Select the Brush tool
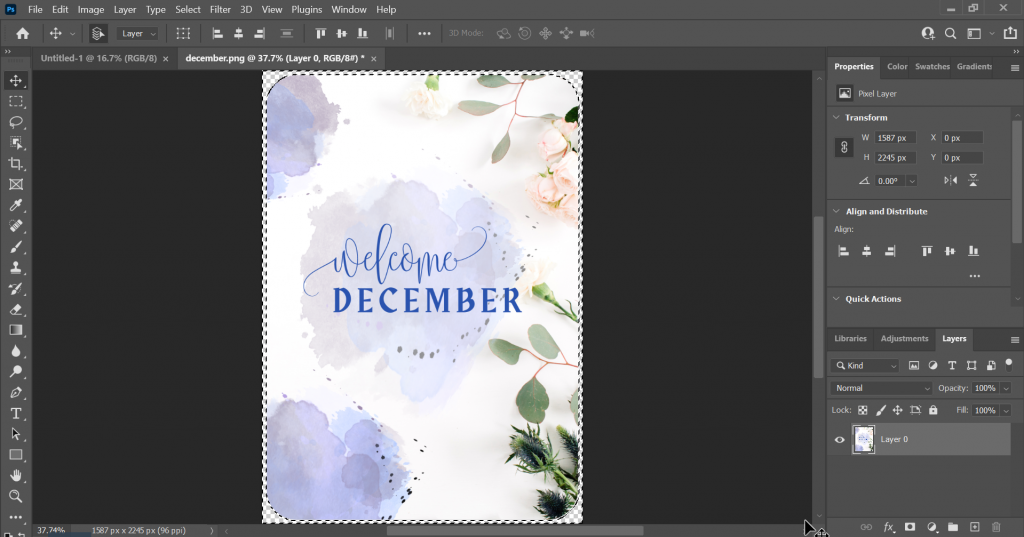The height and width of the screenshot is (537, 1024). coord(16,247)
